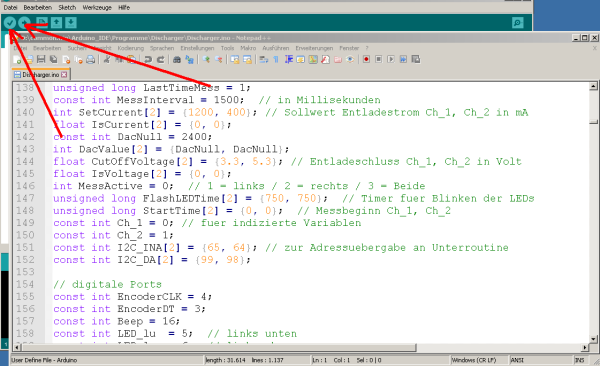Open Folder as Workspace toolbar icon
600x366 pixels.
coord(338,59)
